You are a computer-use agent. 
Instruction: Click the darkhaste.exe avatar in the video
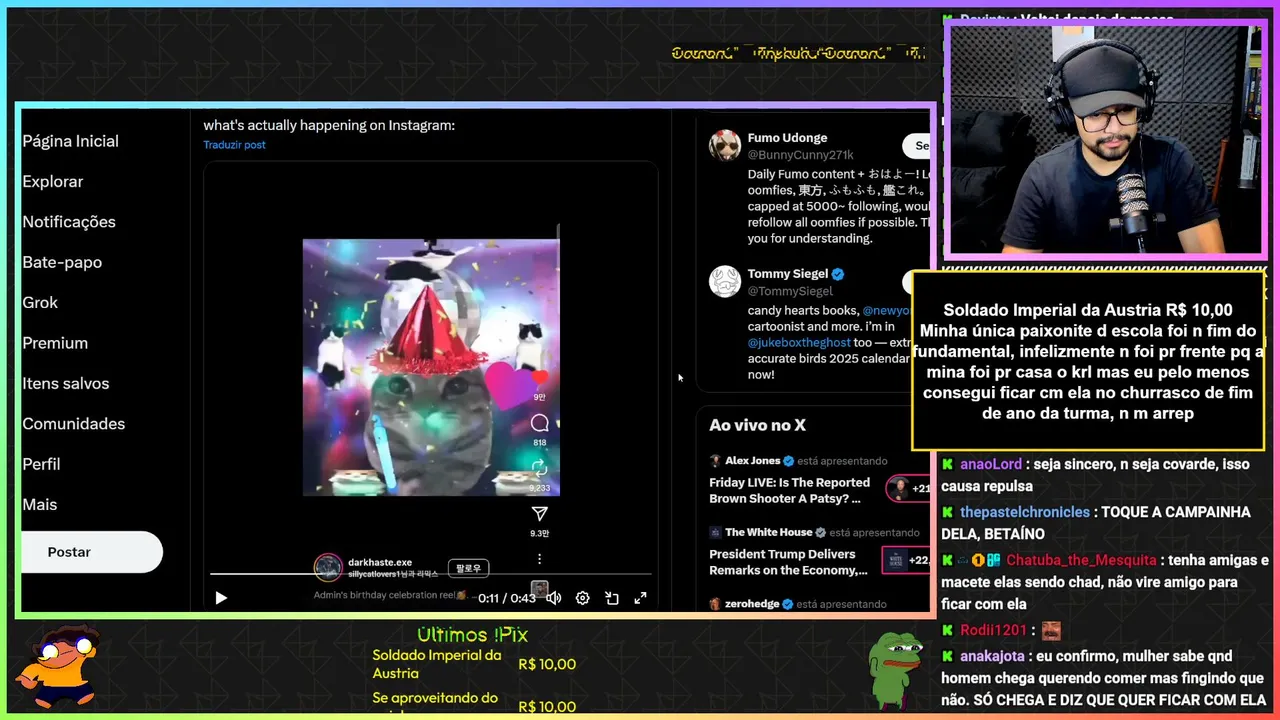coord(328,568)
